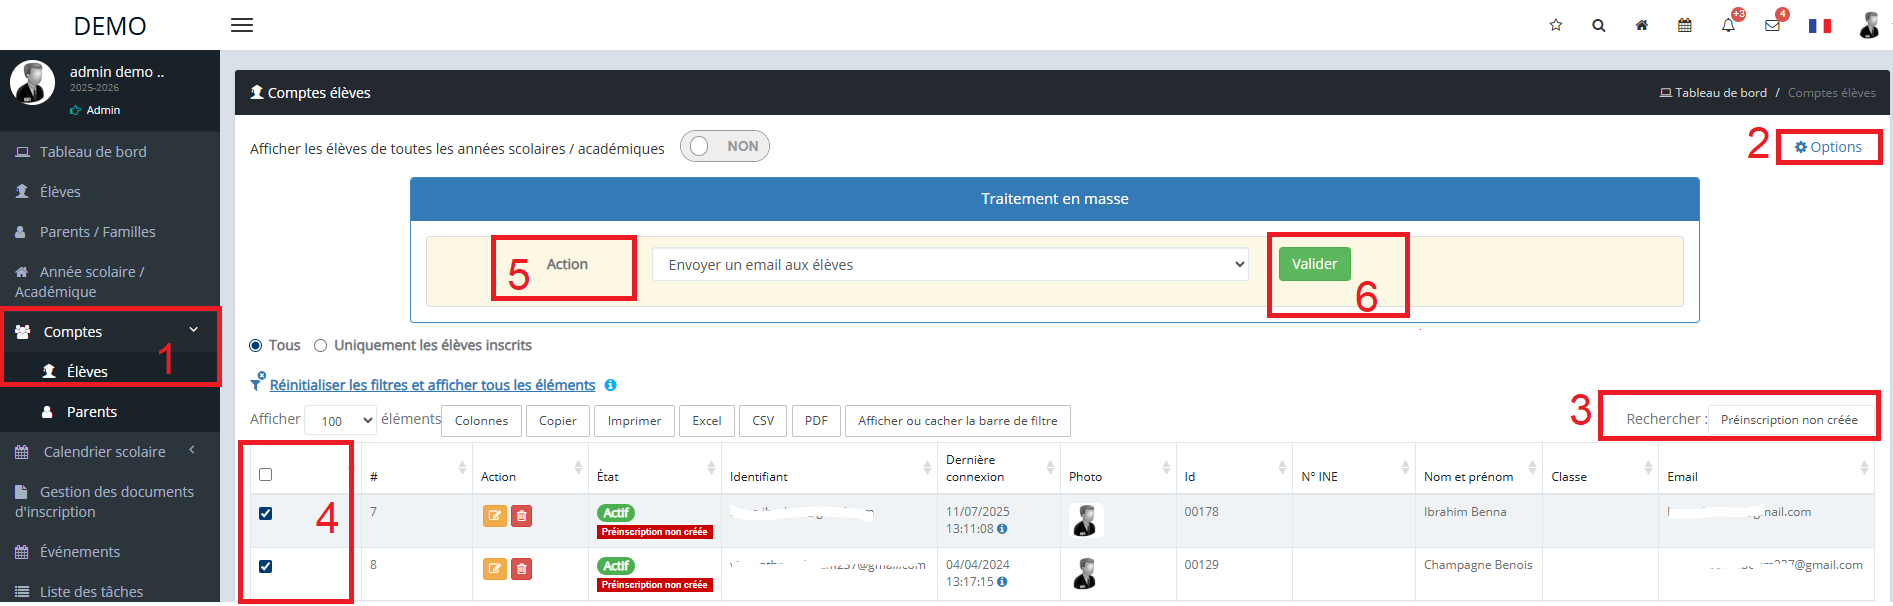Click the French flag language icon
Image resolution: width=1893 pixels, height=606 pixels.
point(1819,26)
